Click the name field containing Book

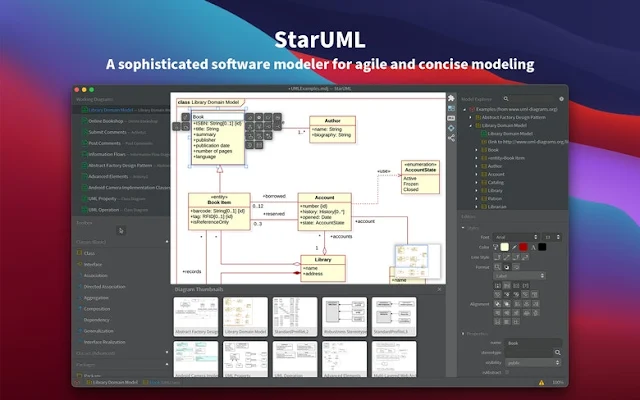pos(533,343)
